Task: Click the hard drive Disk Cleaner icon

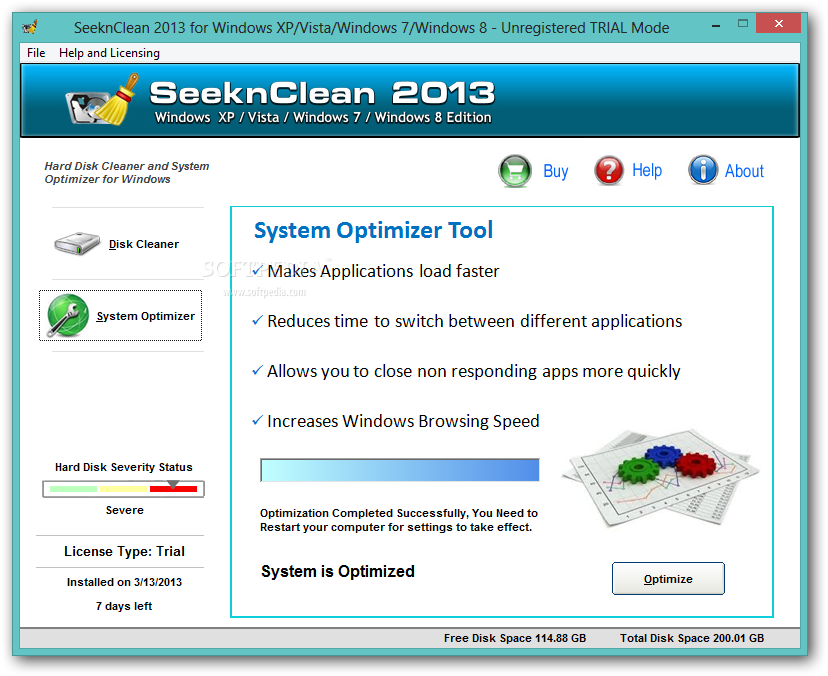Action: click(x=77, y=243)
